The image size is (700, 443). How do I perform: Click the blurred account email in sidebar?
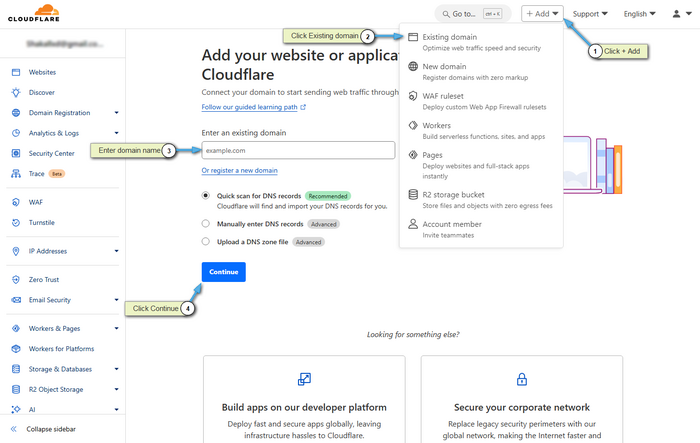point(65,44)
